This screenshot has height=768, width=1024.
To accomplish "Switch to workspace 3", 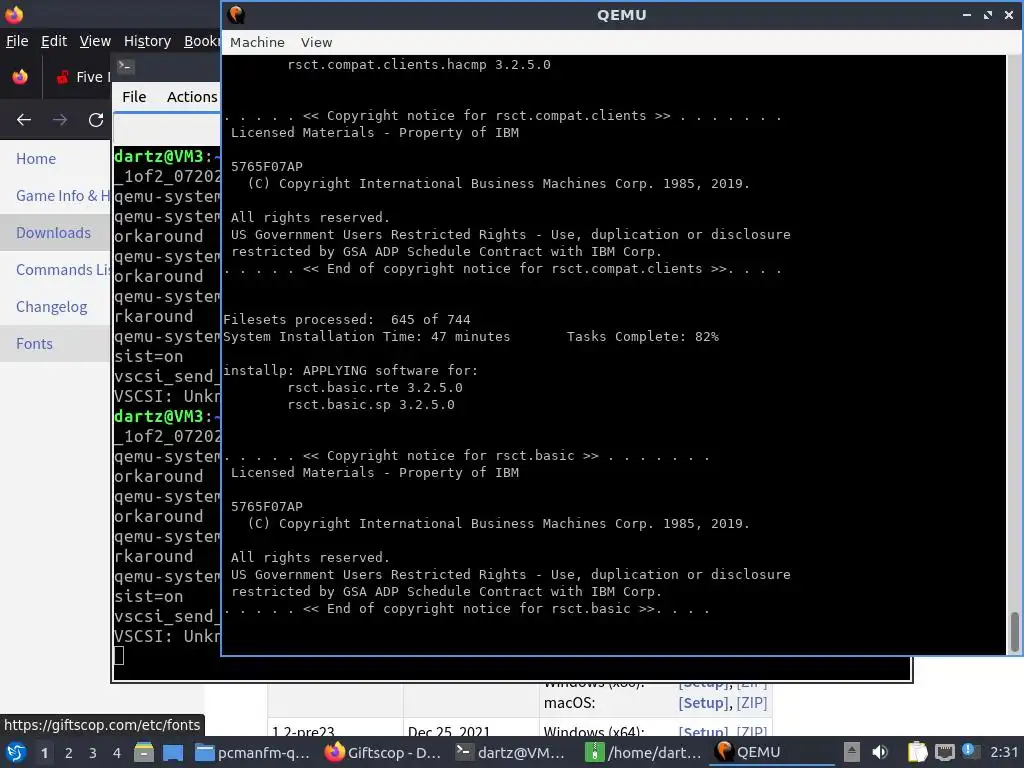I will click(93, 753).
